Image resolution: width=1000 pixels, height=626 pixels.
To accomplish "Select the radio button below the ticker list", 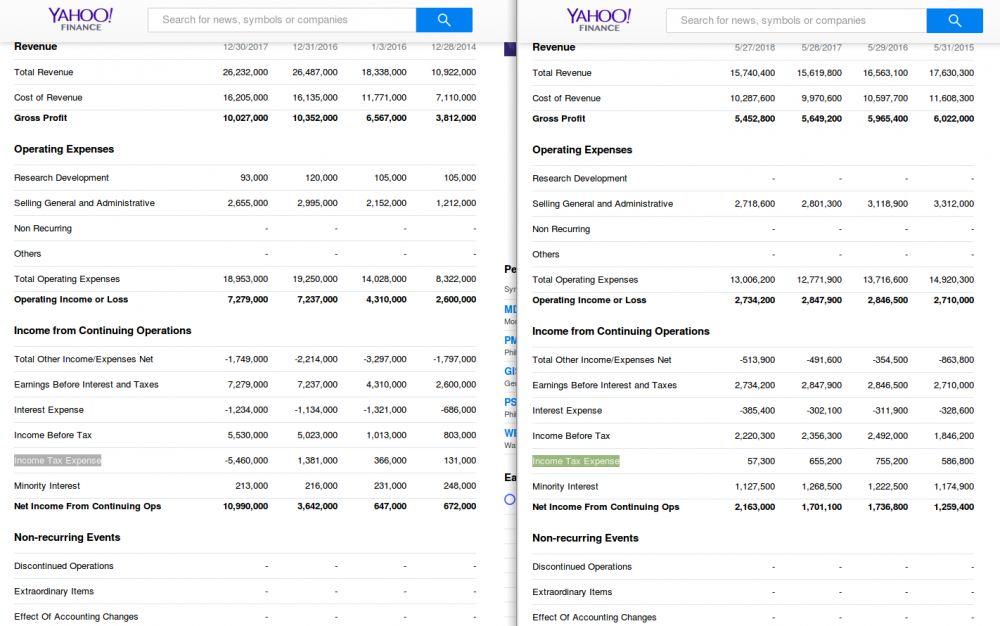I will click(x=510, y=499).
